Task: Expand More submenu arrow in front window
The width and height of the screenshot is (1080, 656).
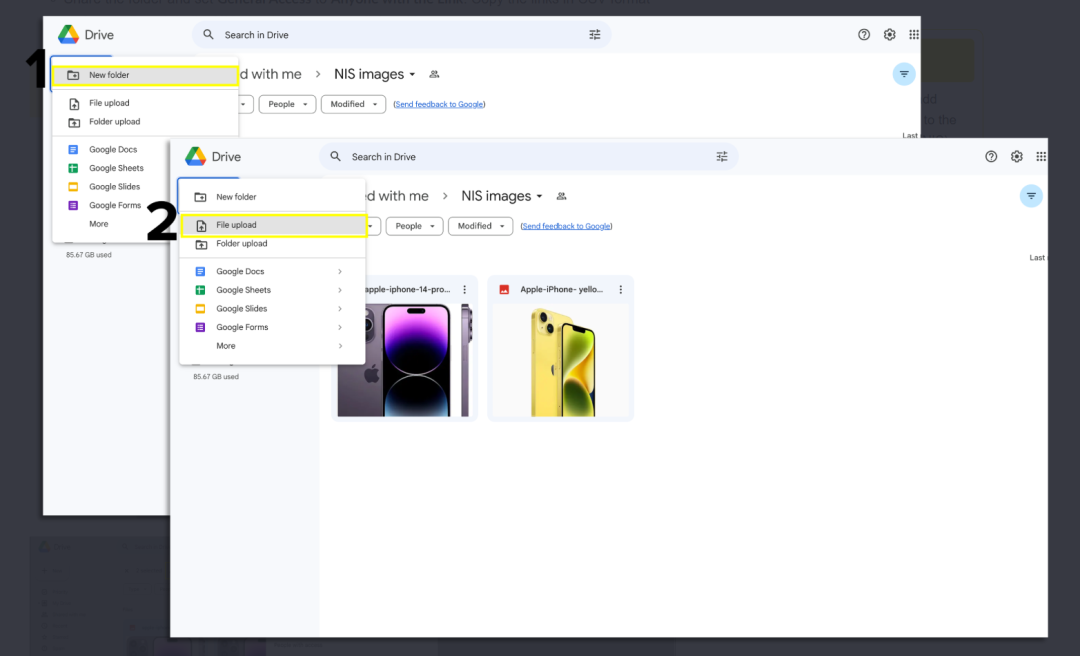Action: coord(340,346)
